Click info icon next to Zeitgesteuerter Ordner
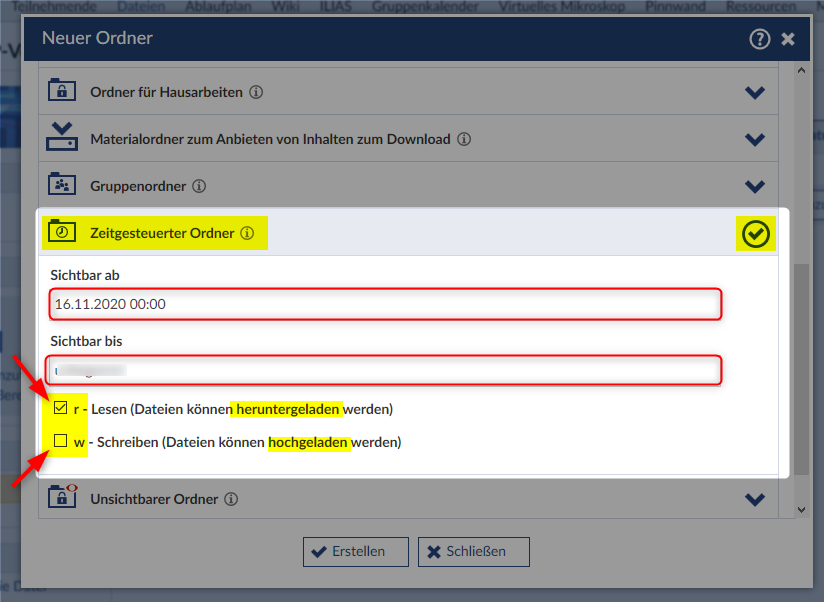 coord(247,233)
